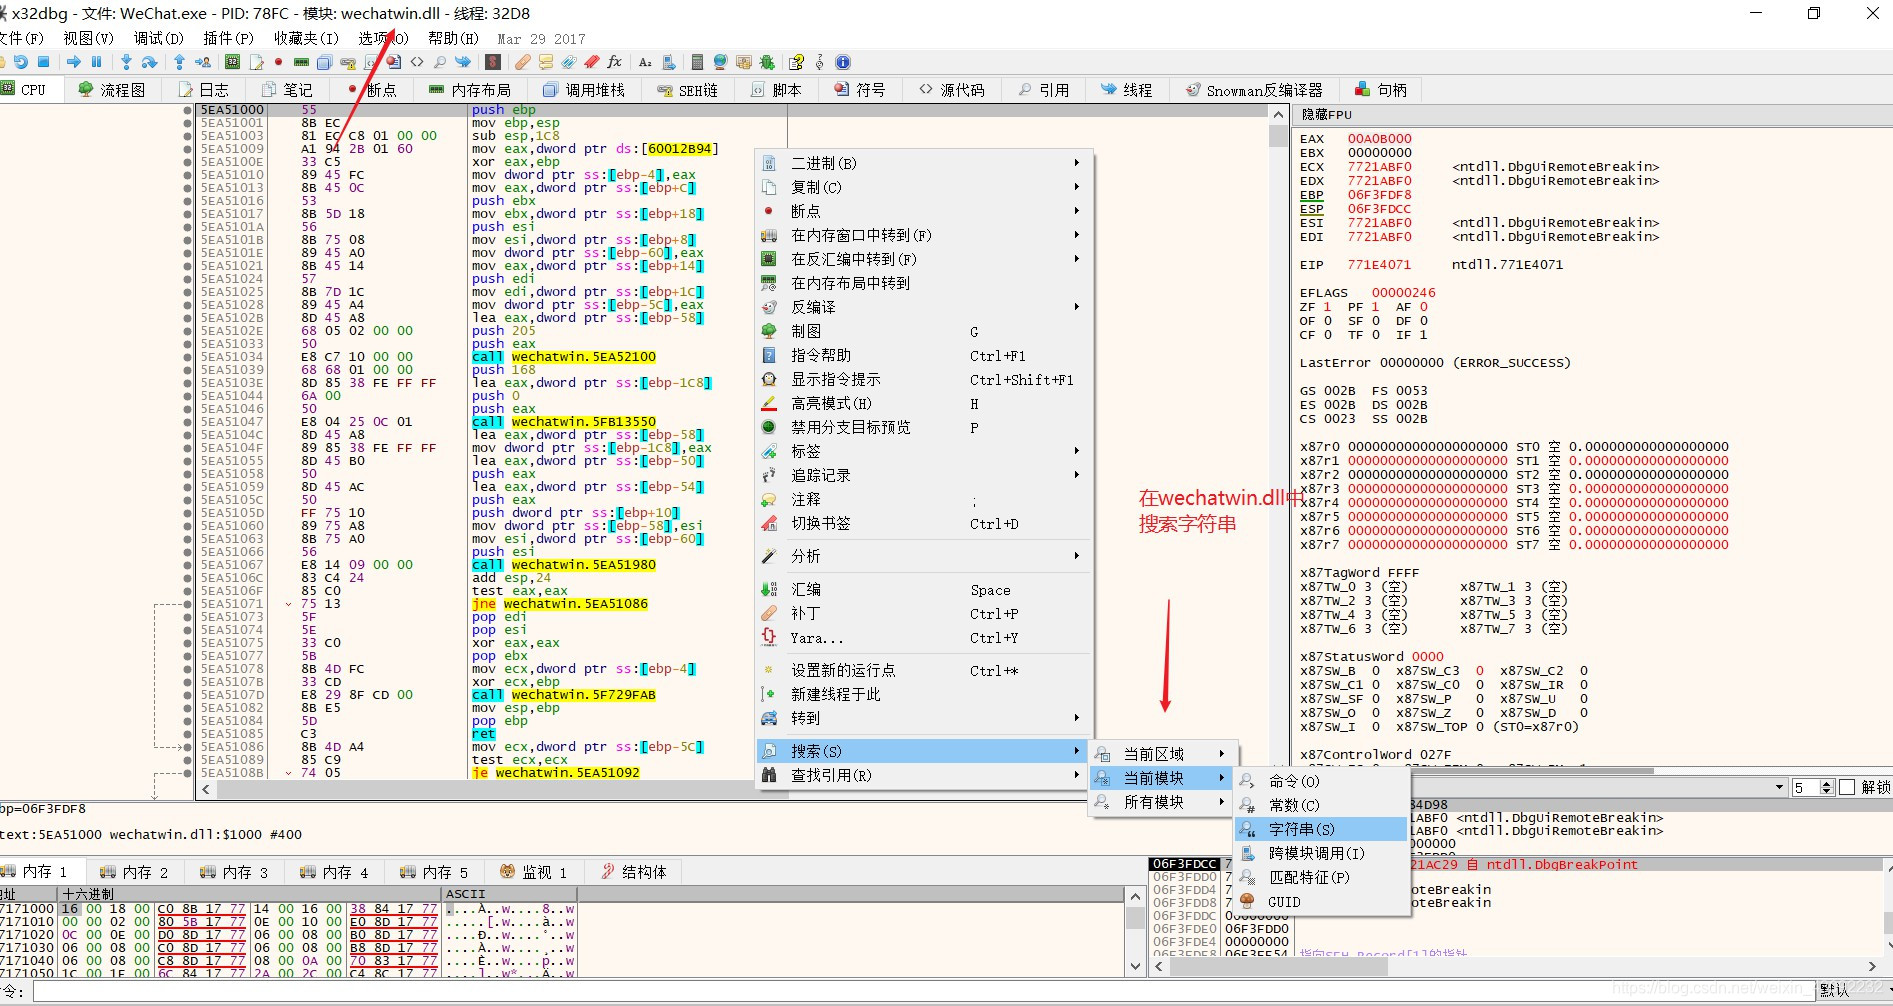Click 汇编 entry in the context menu
1893x1006 pixels.
click(x=925, y=590)
